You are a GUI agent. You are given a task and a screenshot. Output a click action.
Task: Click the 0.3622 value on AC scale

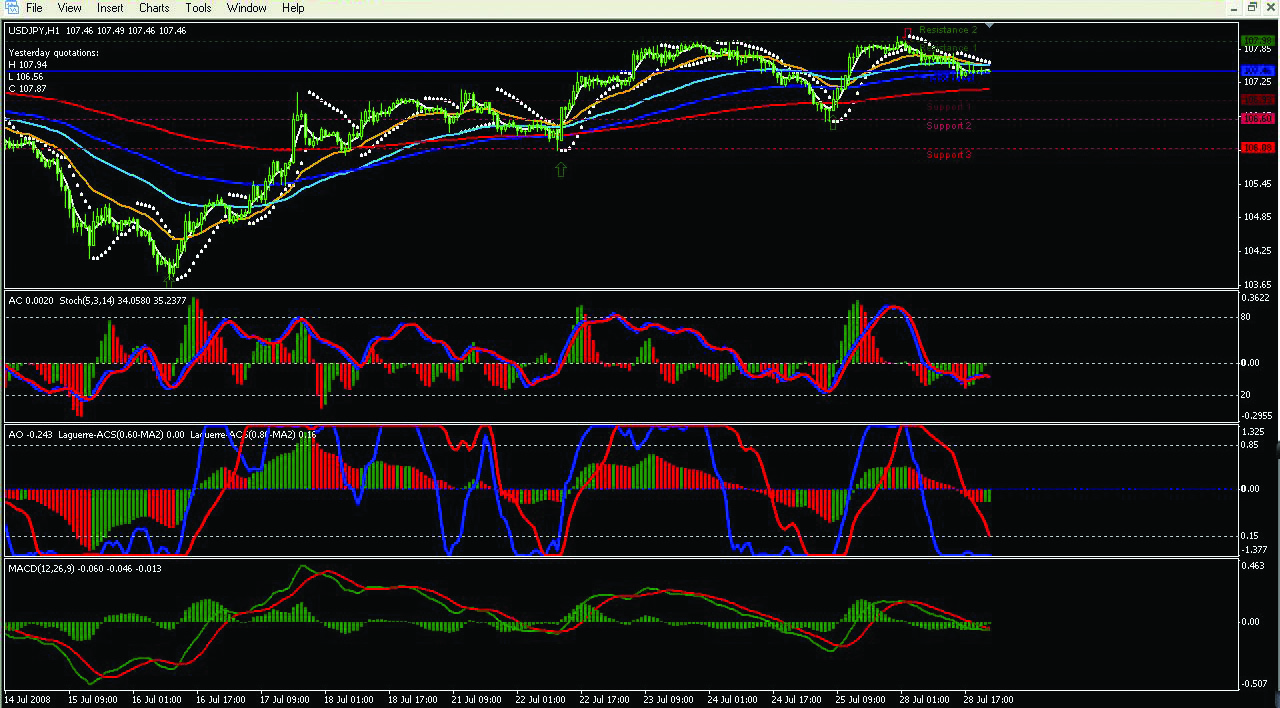pyautogui.click(x=1257, y=298)
